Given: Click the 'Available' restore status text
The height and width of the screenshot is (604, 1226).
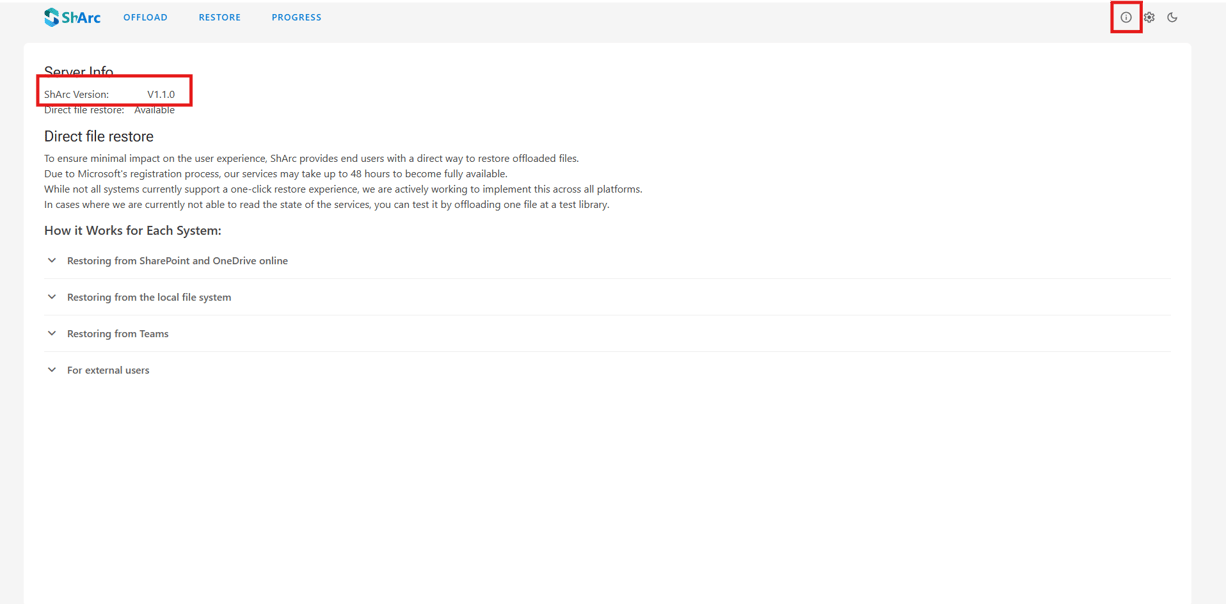Looking at the screenshot, I should point(154,110).
